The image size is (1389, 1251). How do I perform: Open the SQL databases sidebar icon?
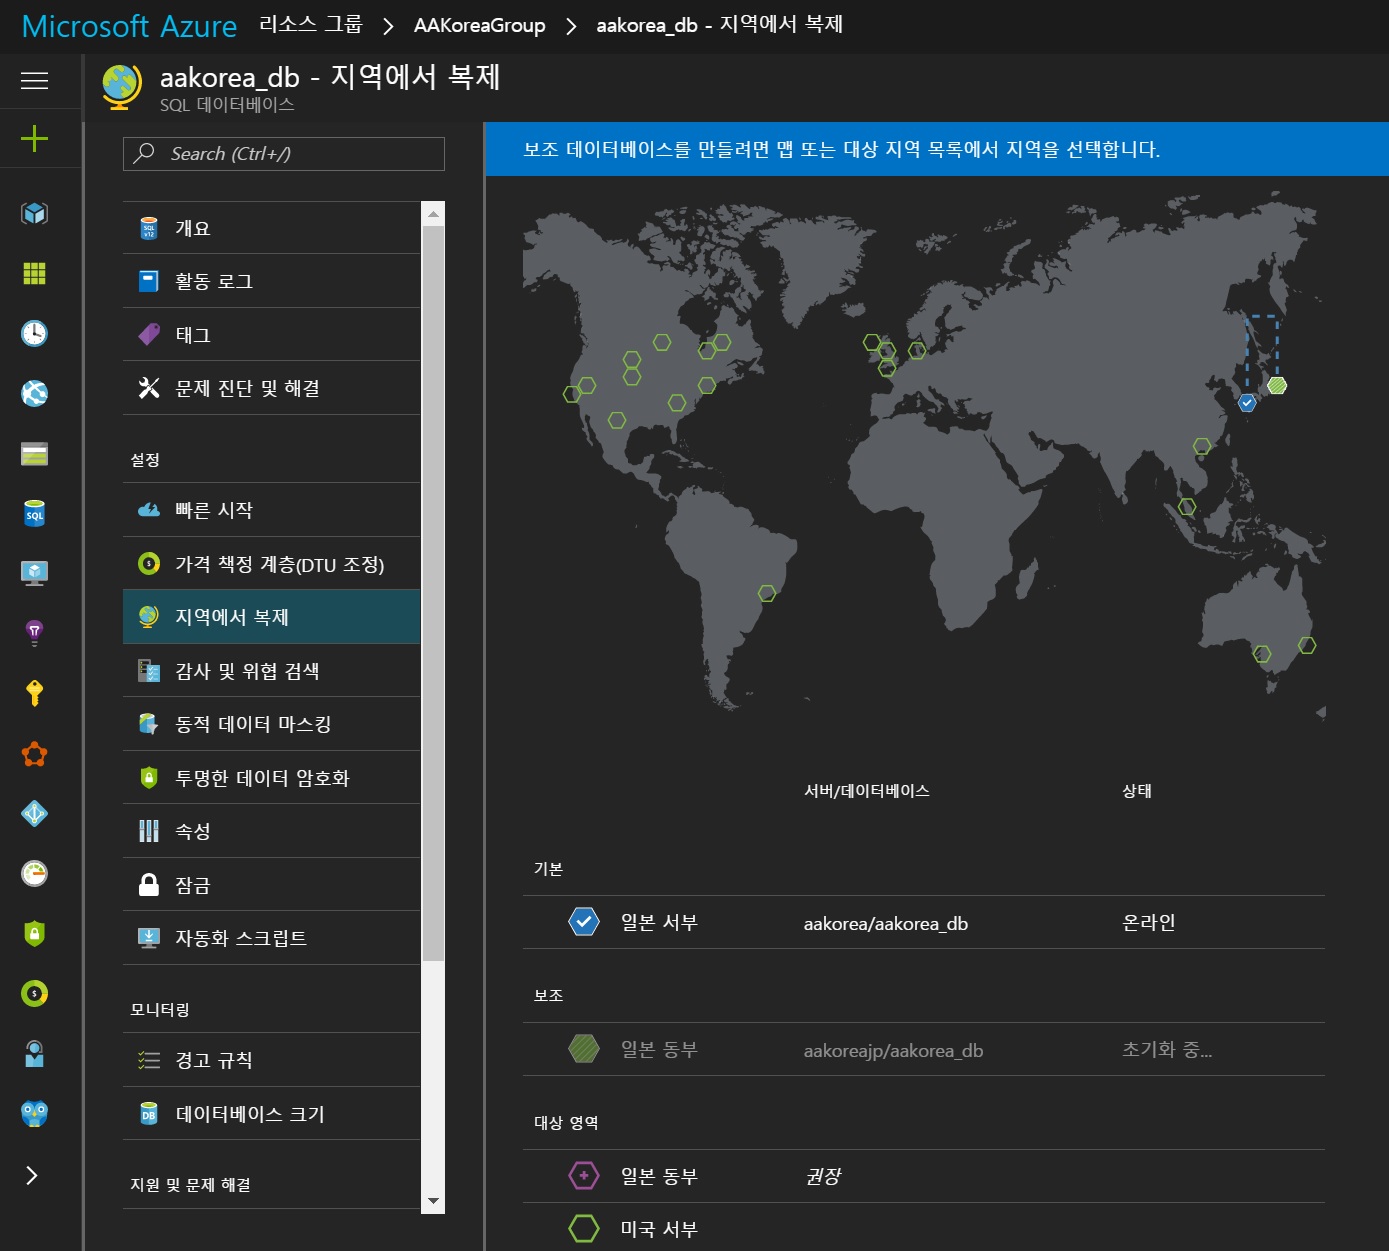pos(34,513)
